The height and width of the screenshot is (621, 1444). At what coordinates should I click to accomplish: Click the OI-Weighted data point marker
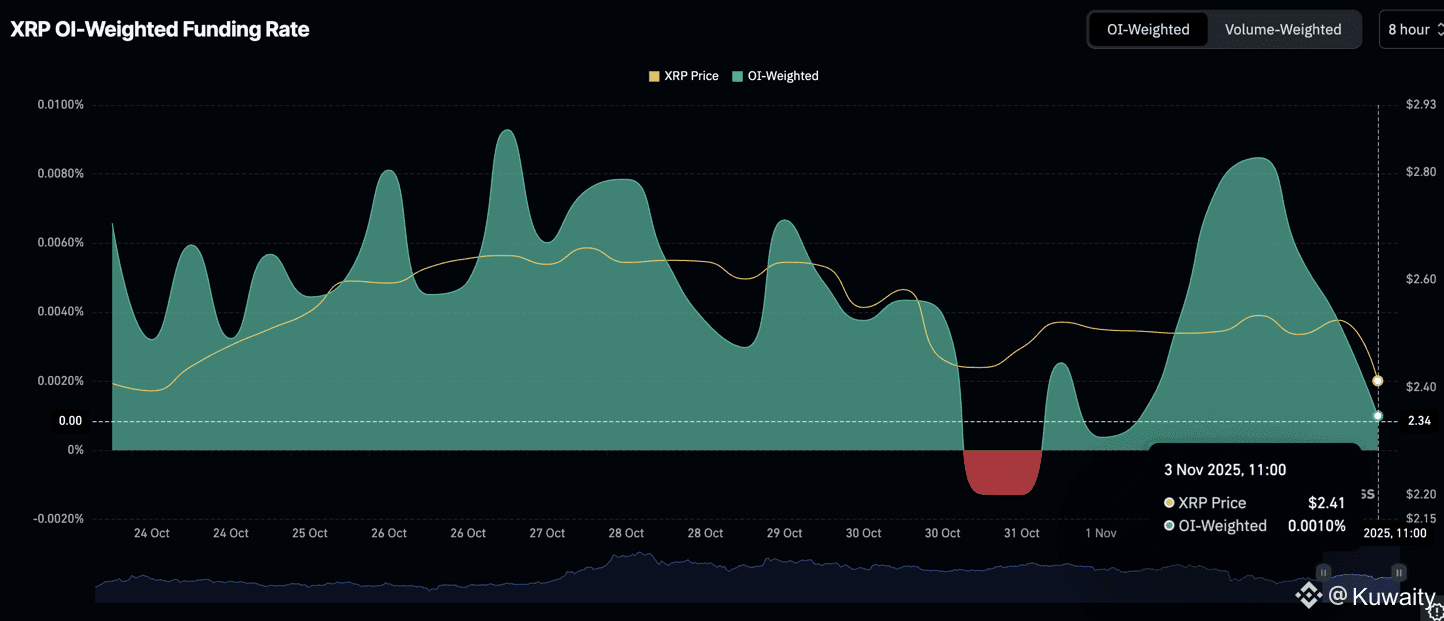[1378, 416]
